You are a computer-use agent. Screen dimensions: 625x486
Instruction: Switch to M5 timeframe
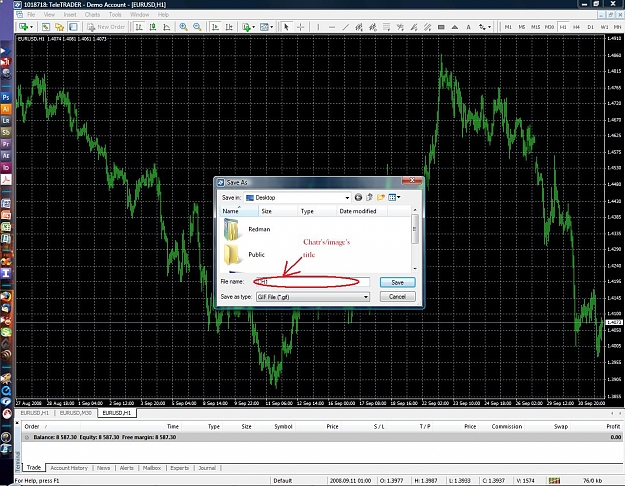coord(521,27)
